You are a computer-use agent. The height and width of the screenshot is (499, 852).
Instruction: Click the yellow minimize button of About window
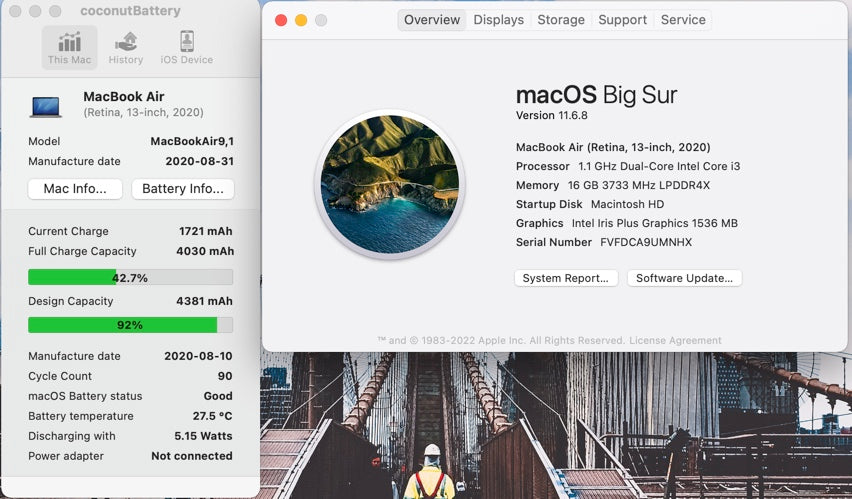tap(301, 20)
